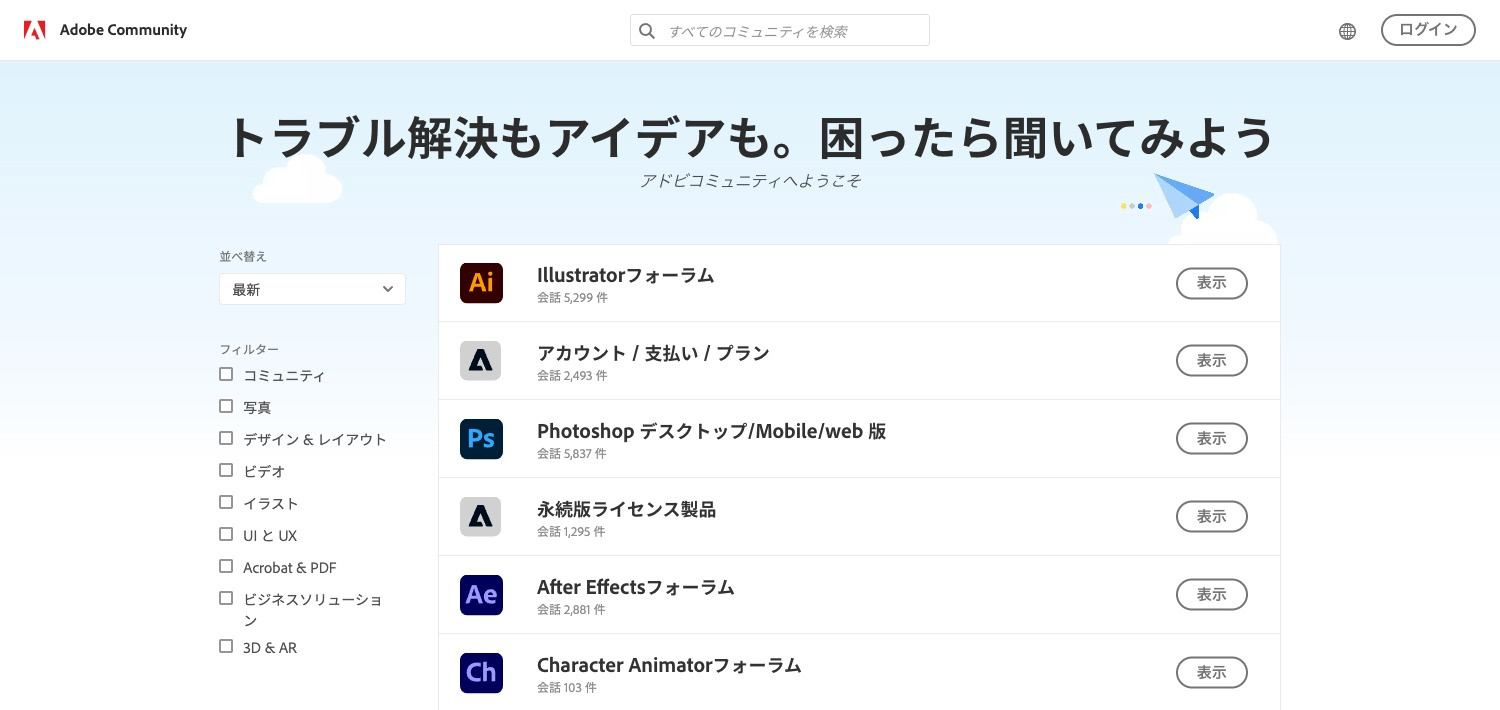Viewport: 1500px width, 710px height.
Task: Focus the すべてのコミュニティを検索 field
Action: coord(780,30)
